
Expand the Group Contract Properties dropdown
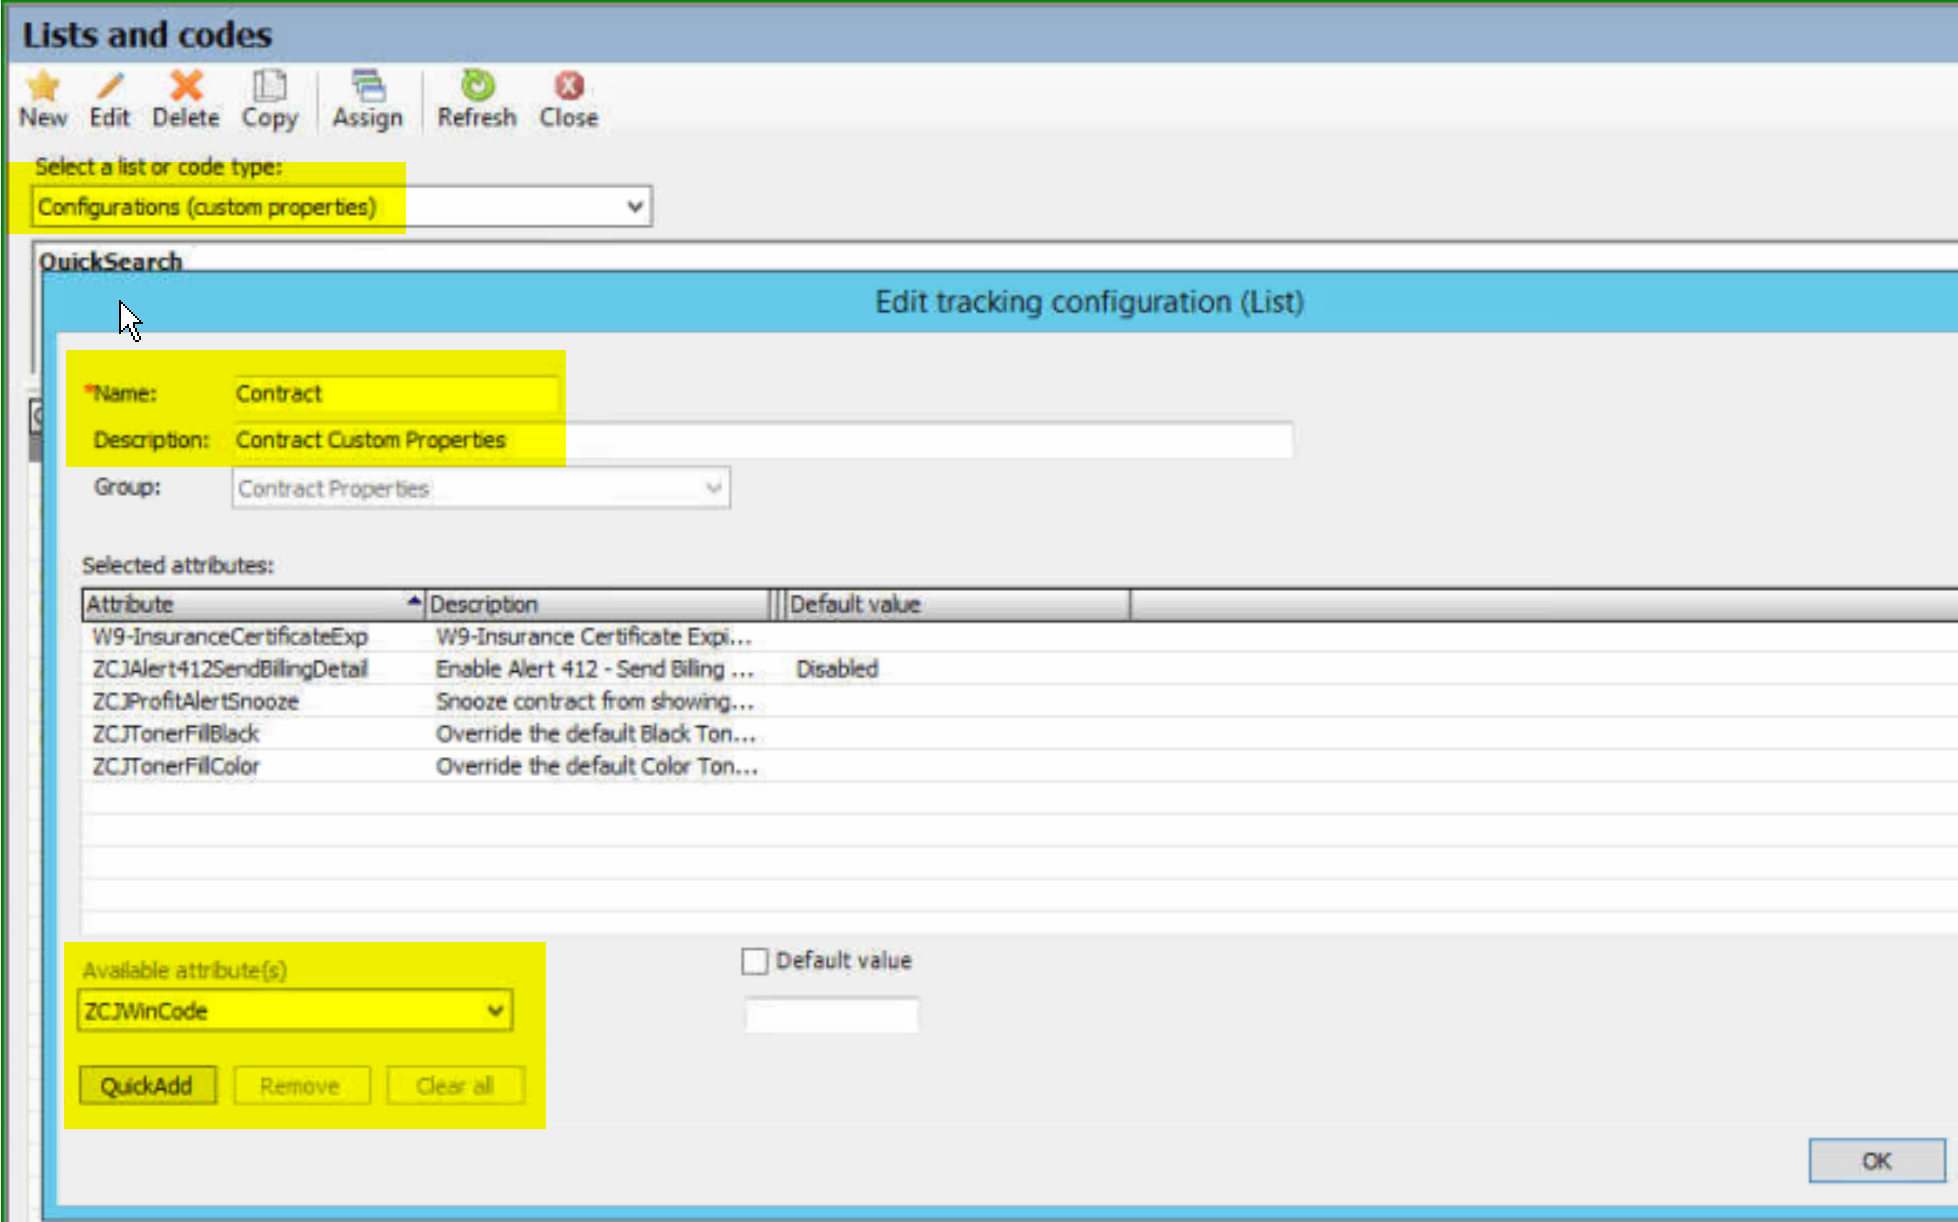pos(481,489)
